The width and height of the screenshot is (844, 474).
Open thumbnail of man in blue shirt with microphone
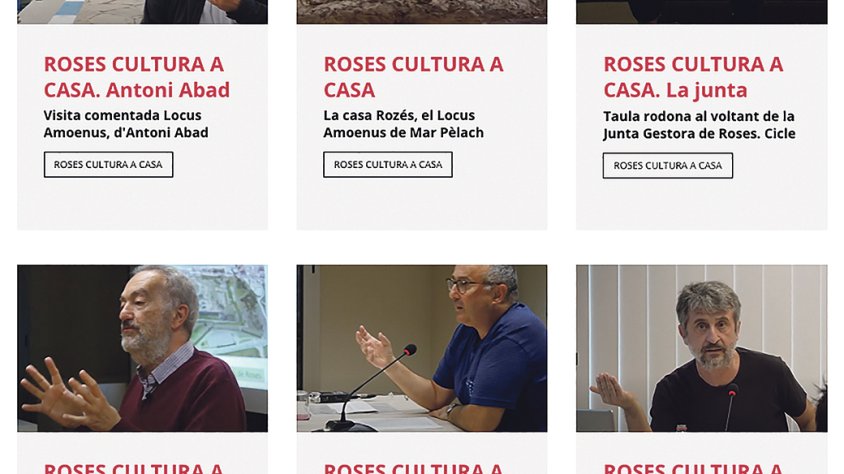click(x=422, y=348)
